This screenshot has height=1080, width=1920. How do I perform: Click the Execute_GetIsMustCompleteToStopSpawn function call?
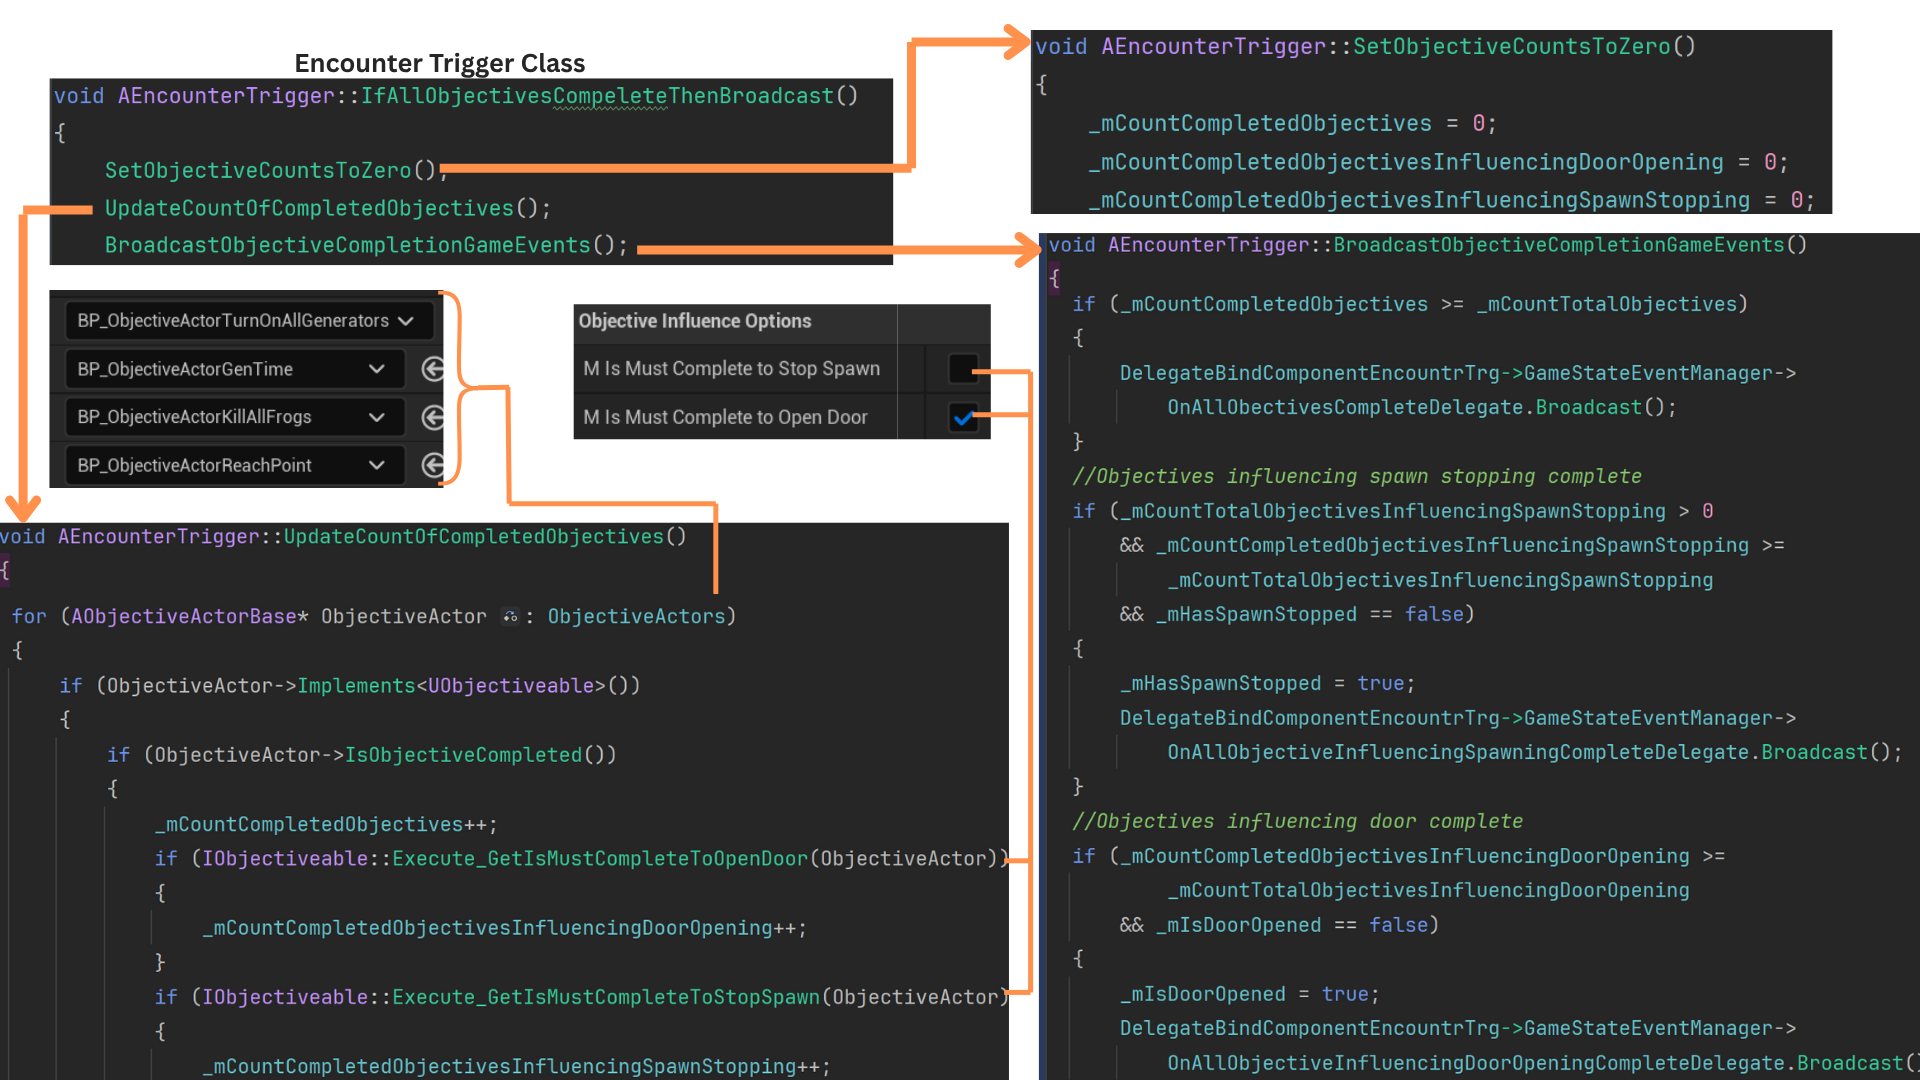(x=605, y=997)
